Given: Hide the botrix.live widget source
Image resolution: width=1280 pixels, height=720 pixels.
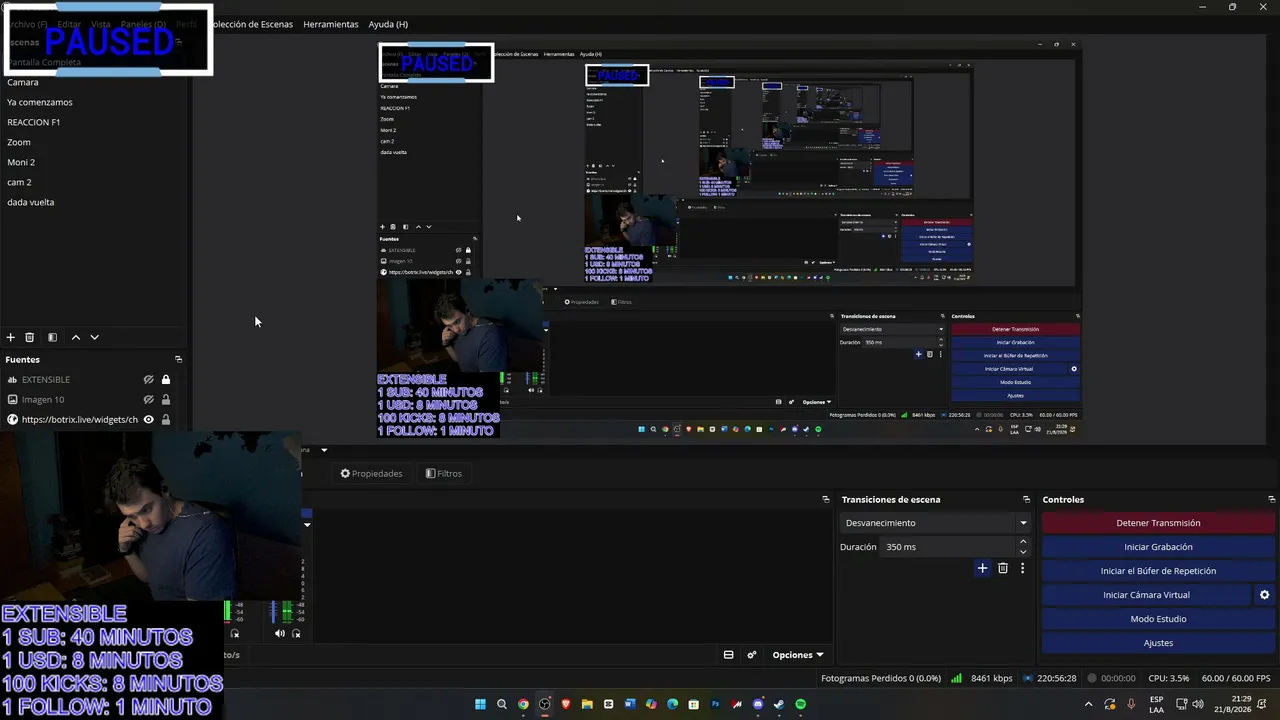Looking at the screenshot, I should [x=148, y=420].
